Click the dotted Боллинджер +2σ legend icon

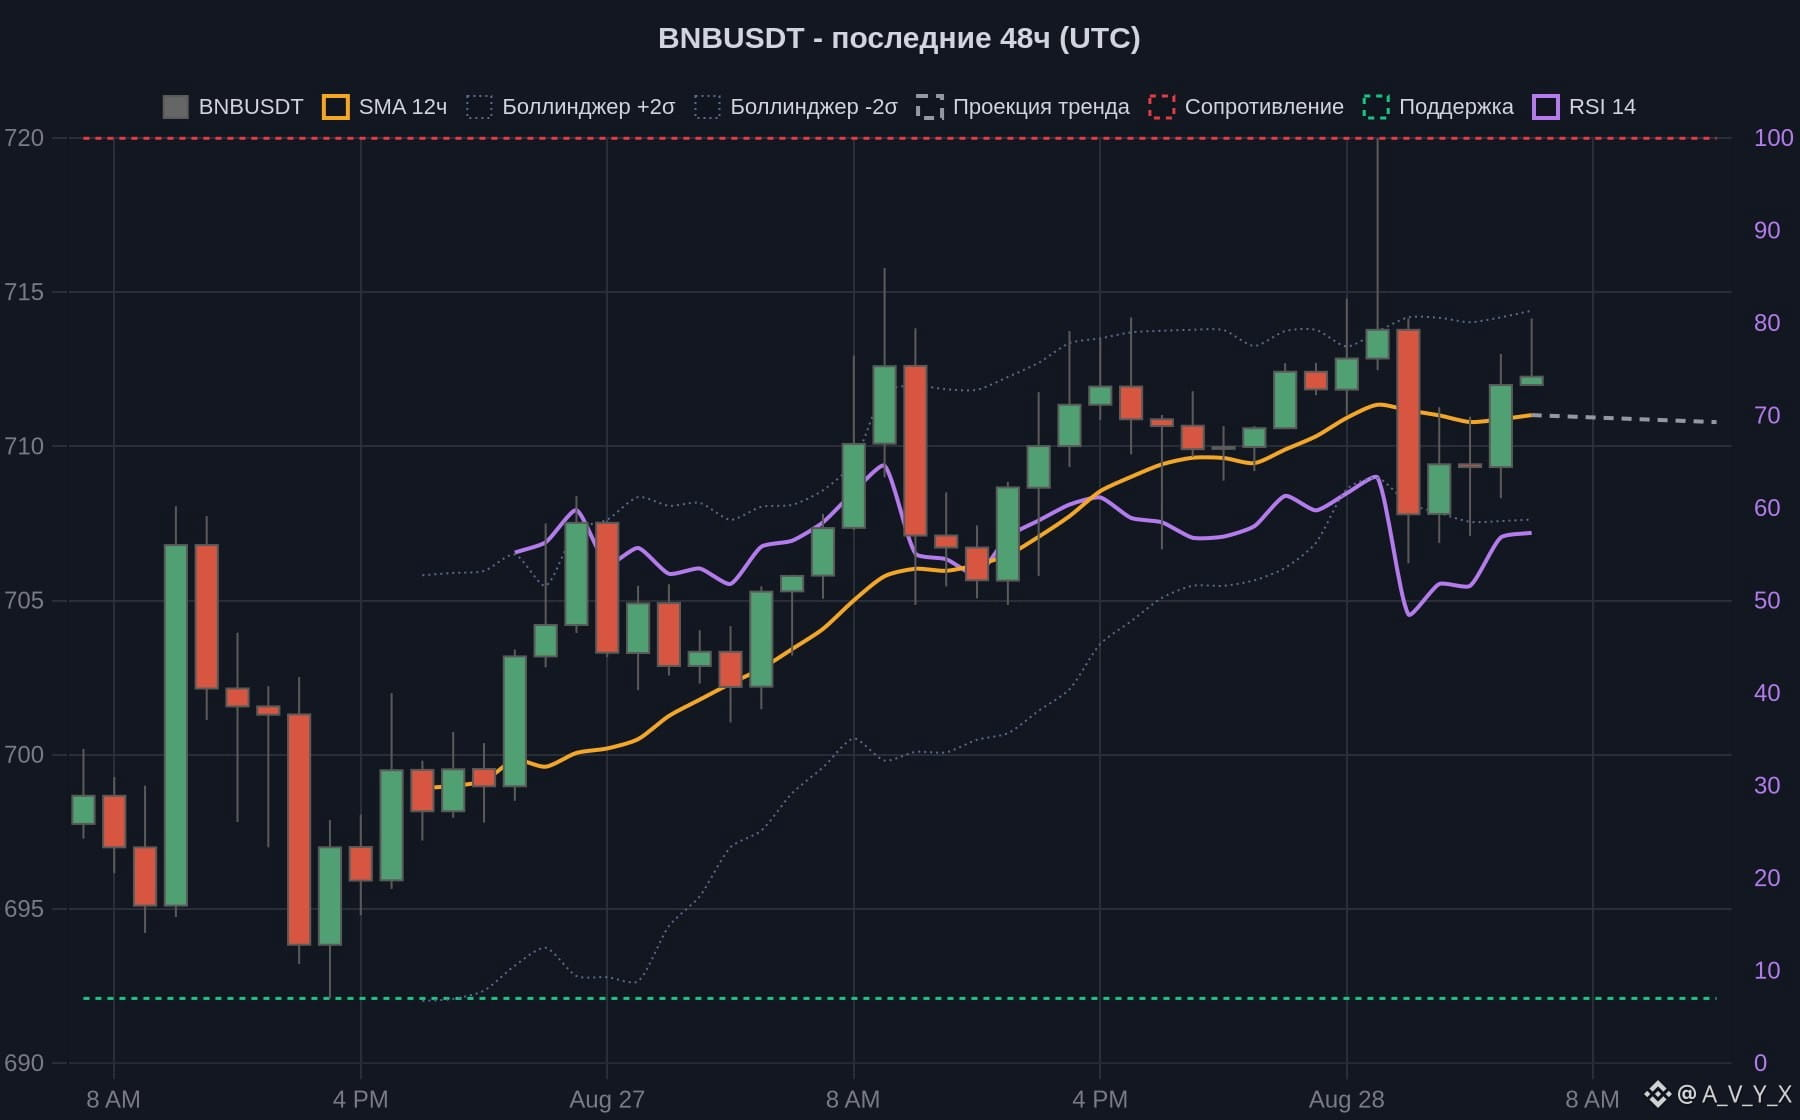(480, 107)
